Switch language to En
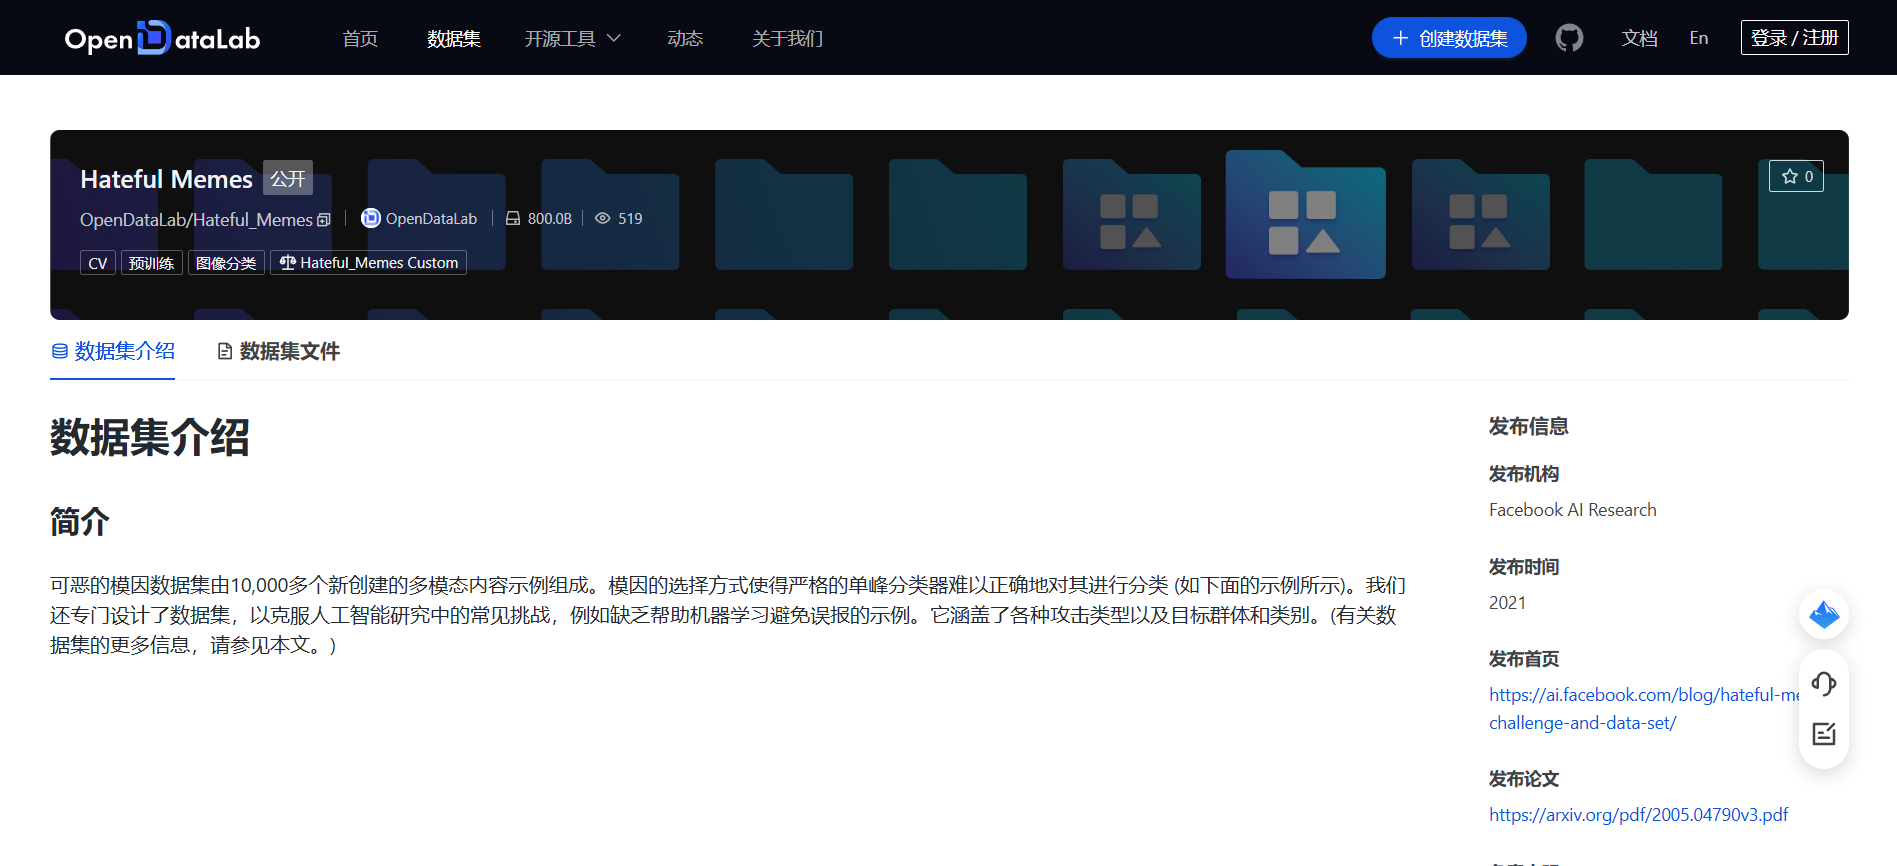 [x=1699, y=38]
